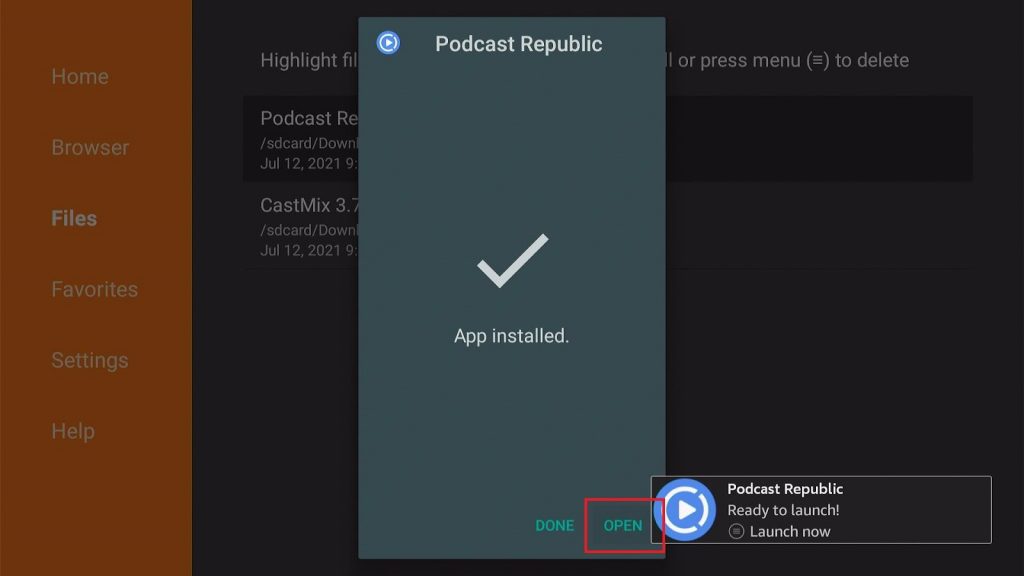Select the Podcast Republic file row

607,139
